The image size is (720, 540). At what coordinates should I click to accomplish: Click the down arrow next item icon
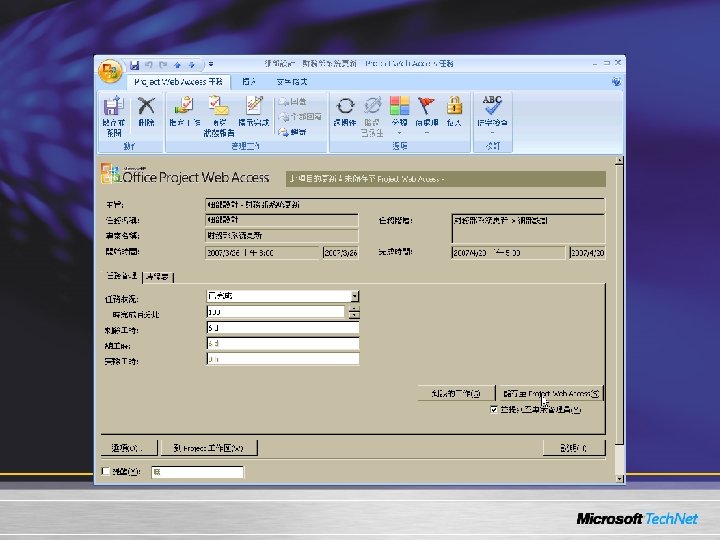click(x=191, y=65)
